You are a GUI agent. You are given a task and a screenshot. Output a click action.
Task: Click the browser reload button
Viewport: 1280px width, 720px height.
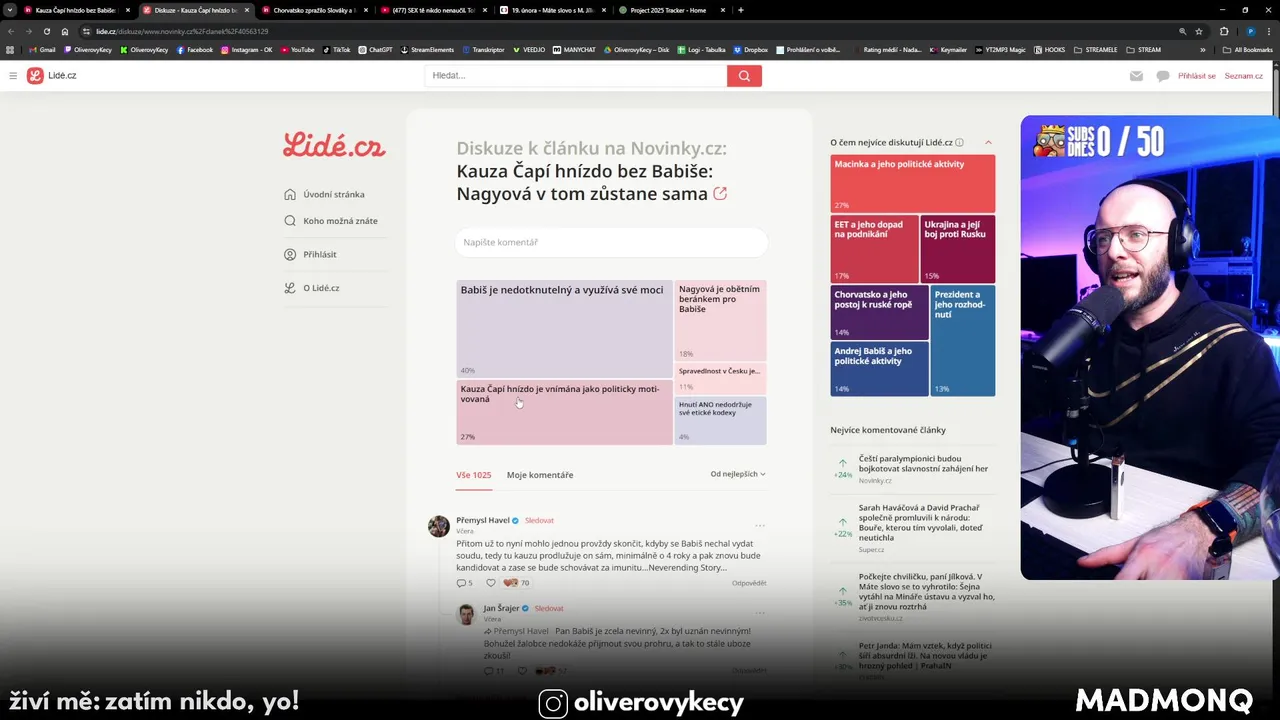46,31
